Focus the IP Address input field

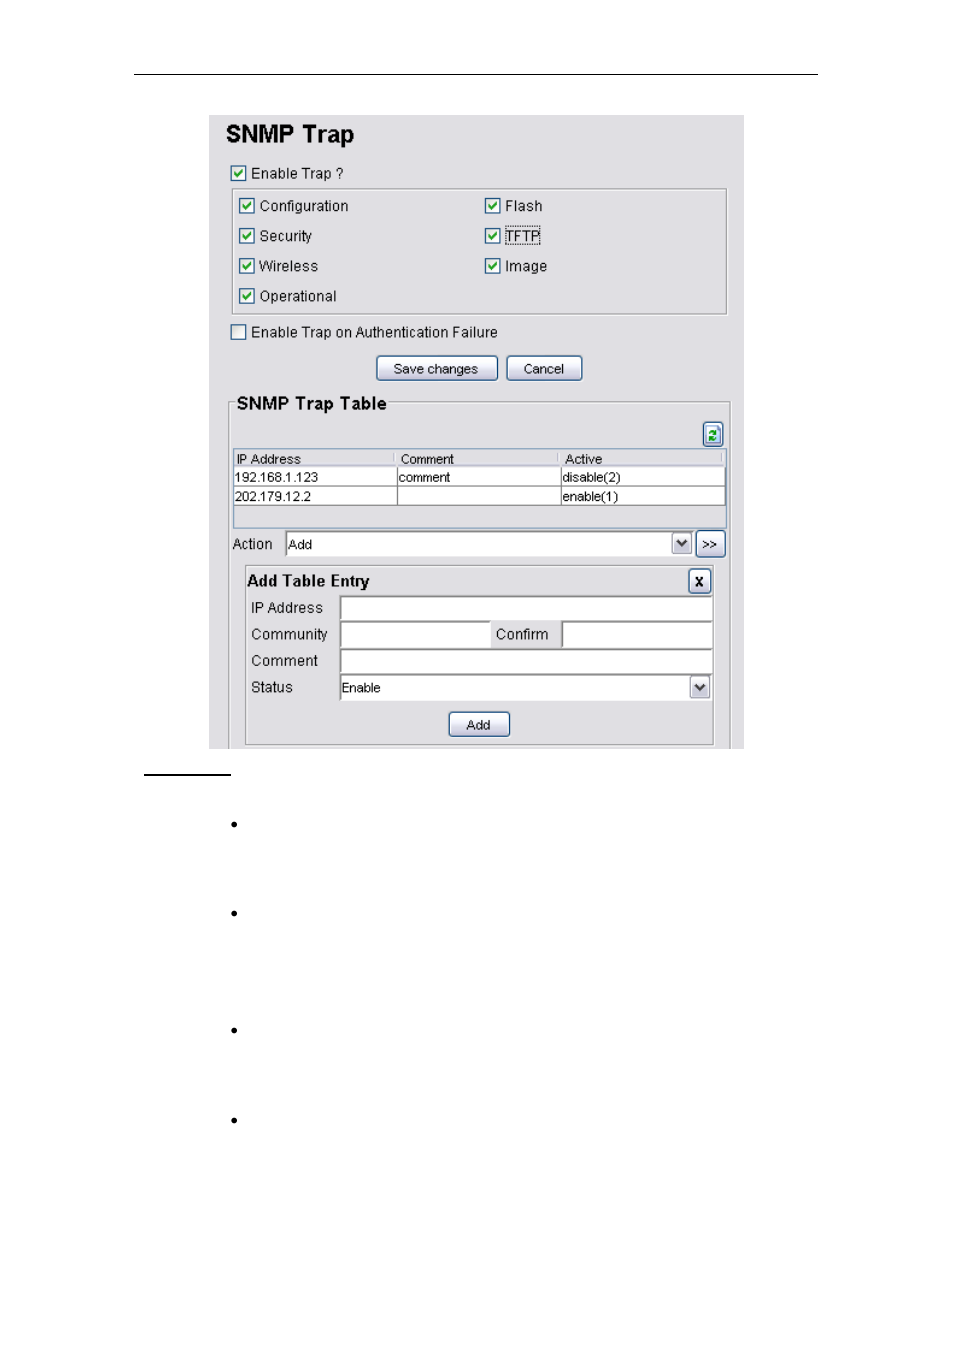[x=526, y=608]
